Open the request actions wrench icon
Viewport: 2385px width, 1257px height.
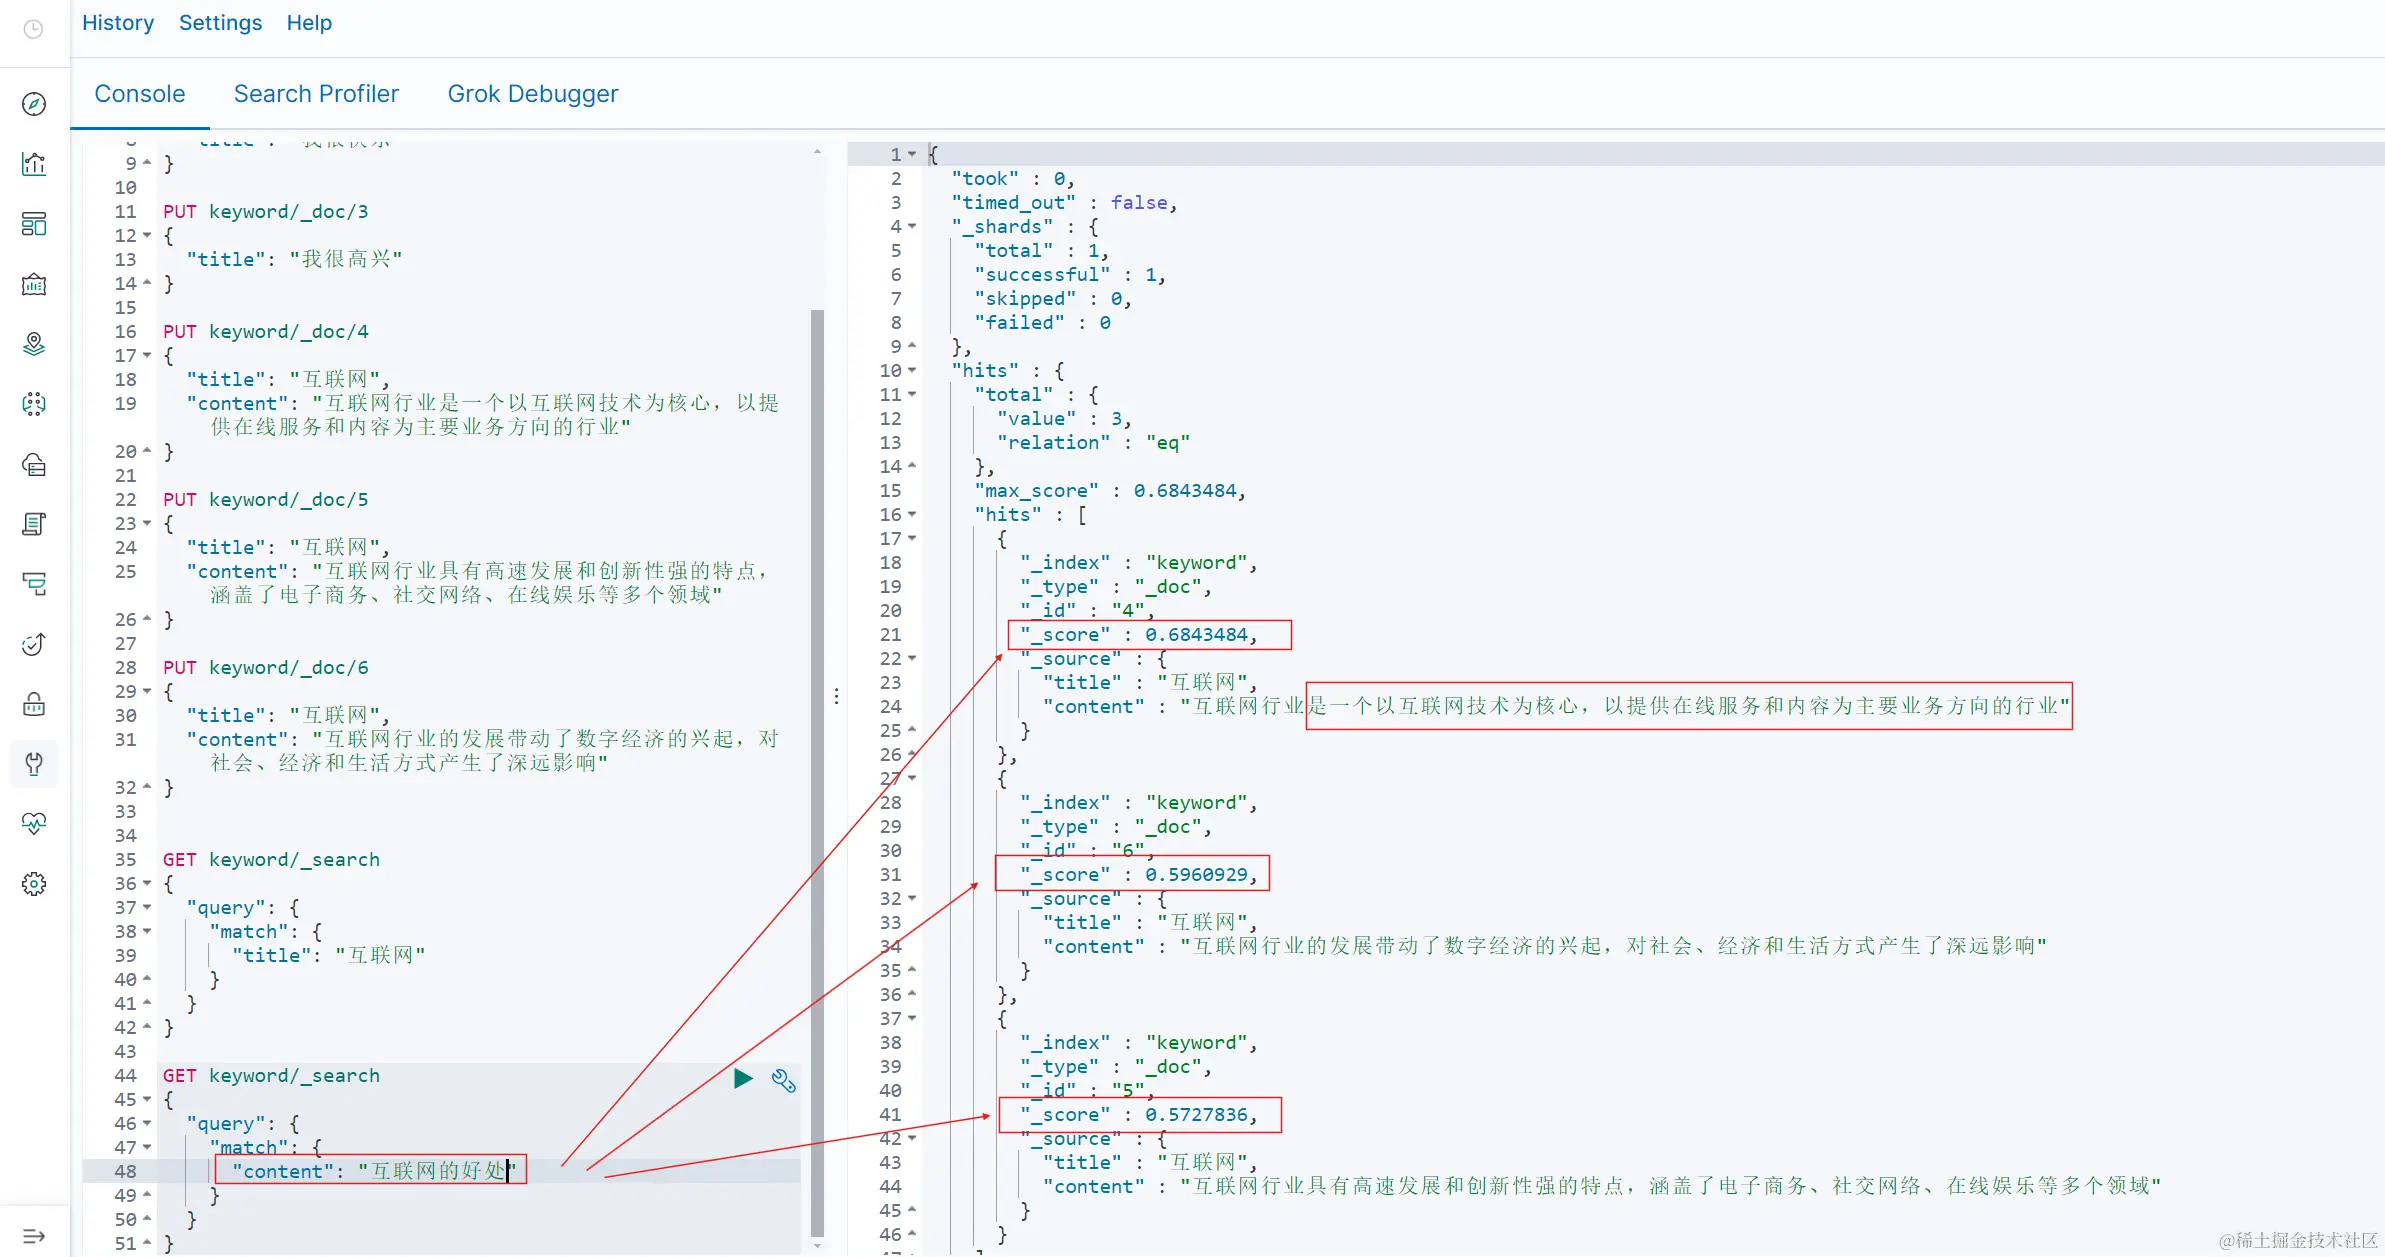[x=784, y=1080]
